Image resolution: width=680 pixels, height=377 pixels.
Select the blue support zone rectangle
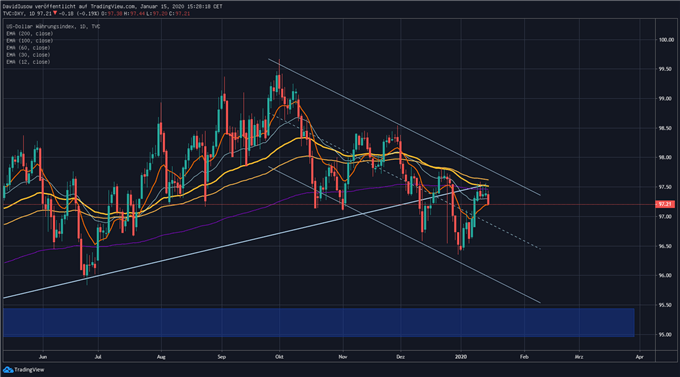(319, 322)
